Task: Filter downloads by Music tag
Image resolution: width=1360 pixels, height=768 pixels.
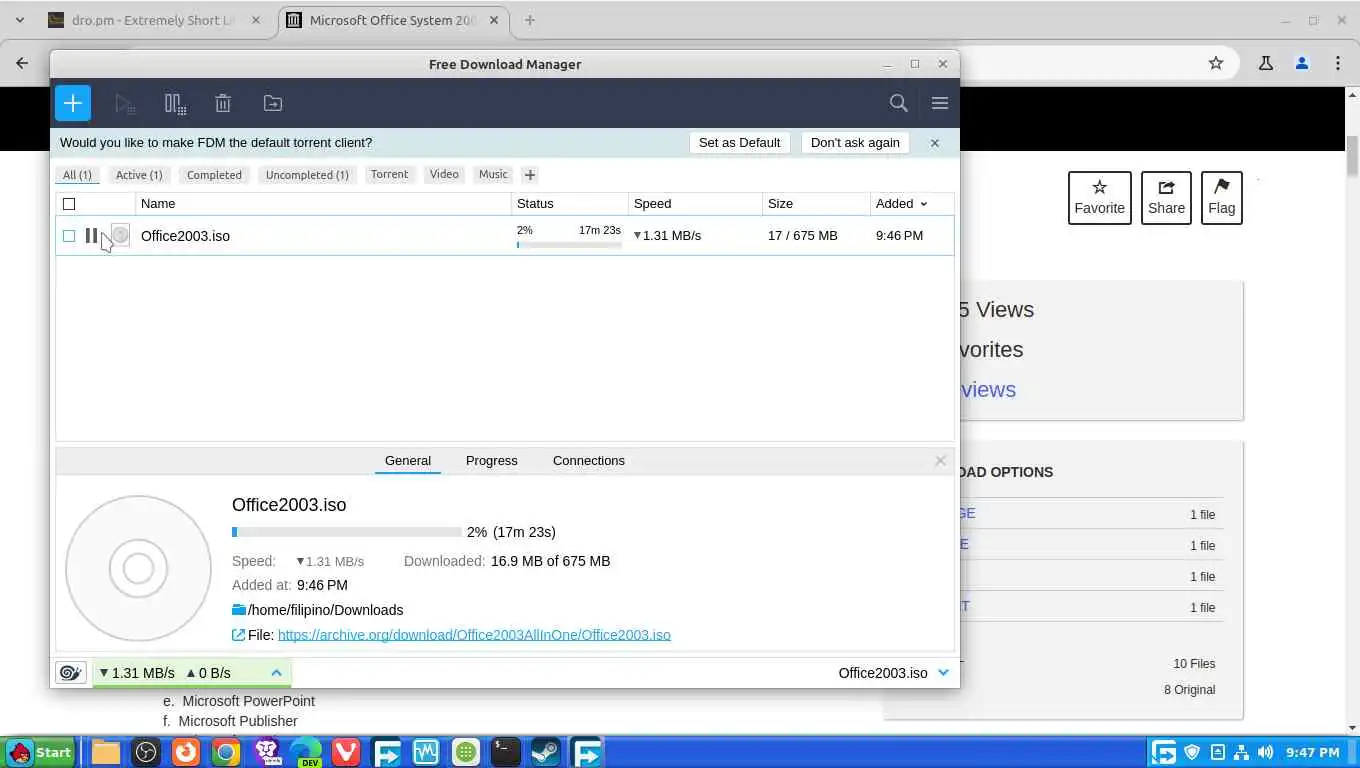Action: [x=493, y=174]
